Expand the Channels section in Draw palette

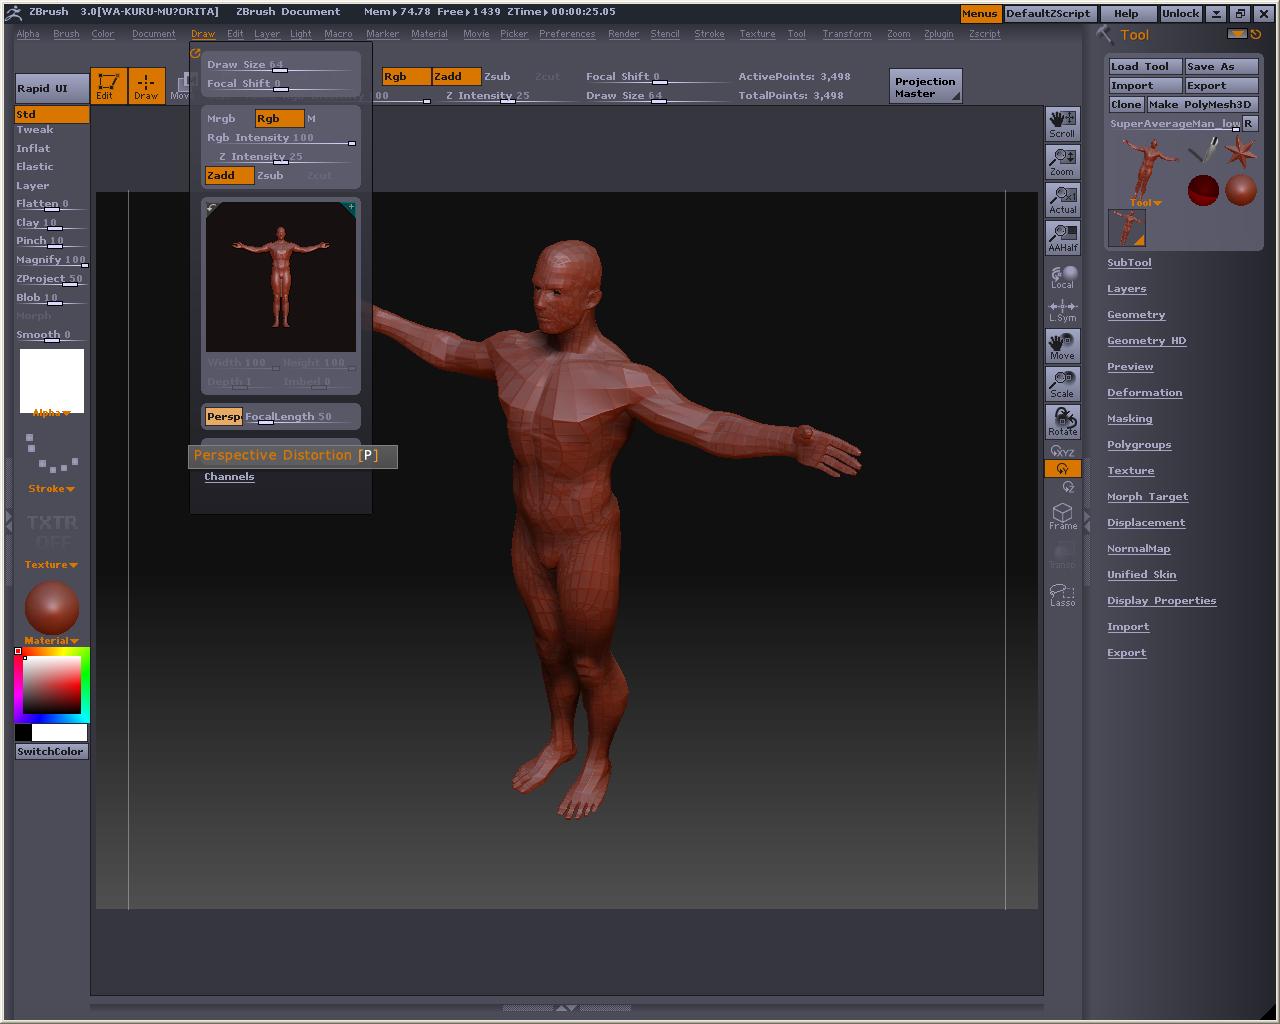coord(229,477)
